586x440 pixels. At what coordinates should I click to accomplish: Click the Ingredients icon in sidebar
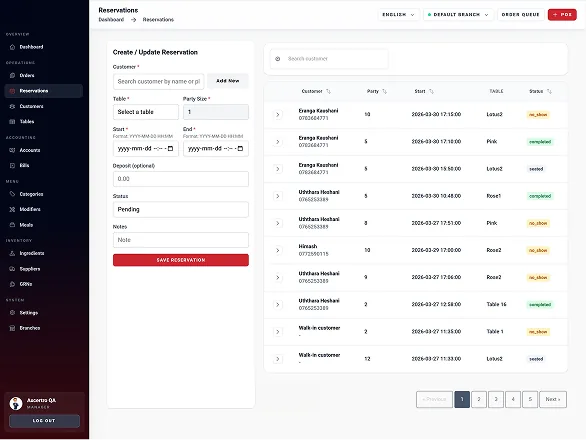pyautogui.click(x=12, y=253)
